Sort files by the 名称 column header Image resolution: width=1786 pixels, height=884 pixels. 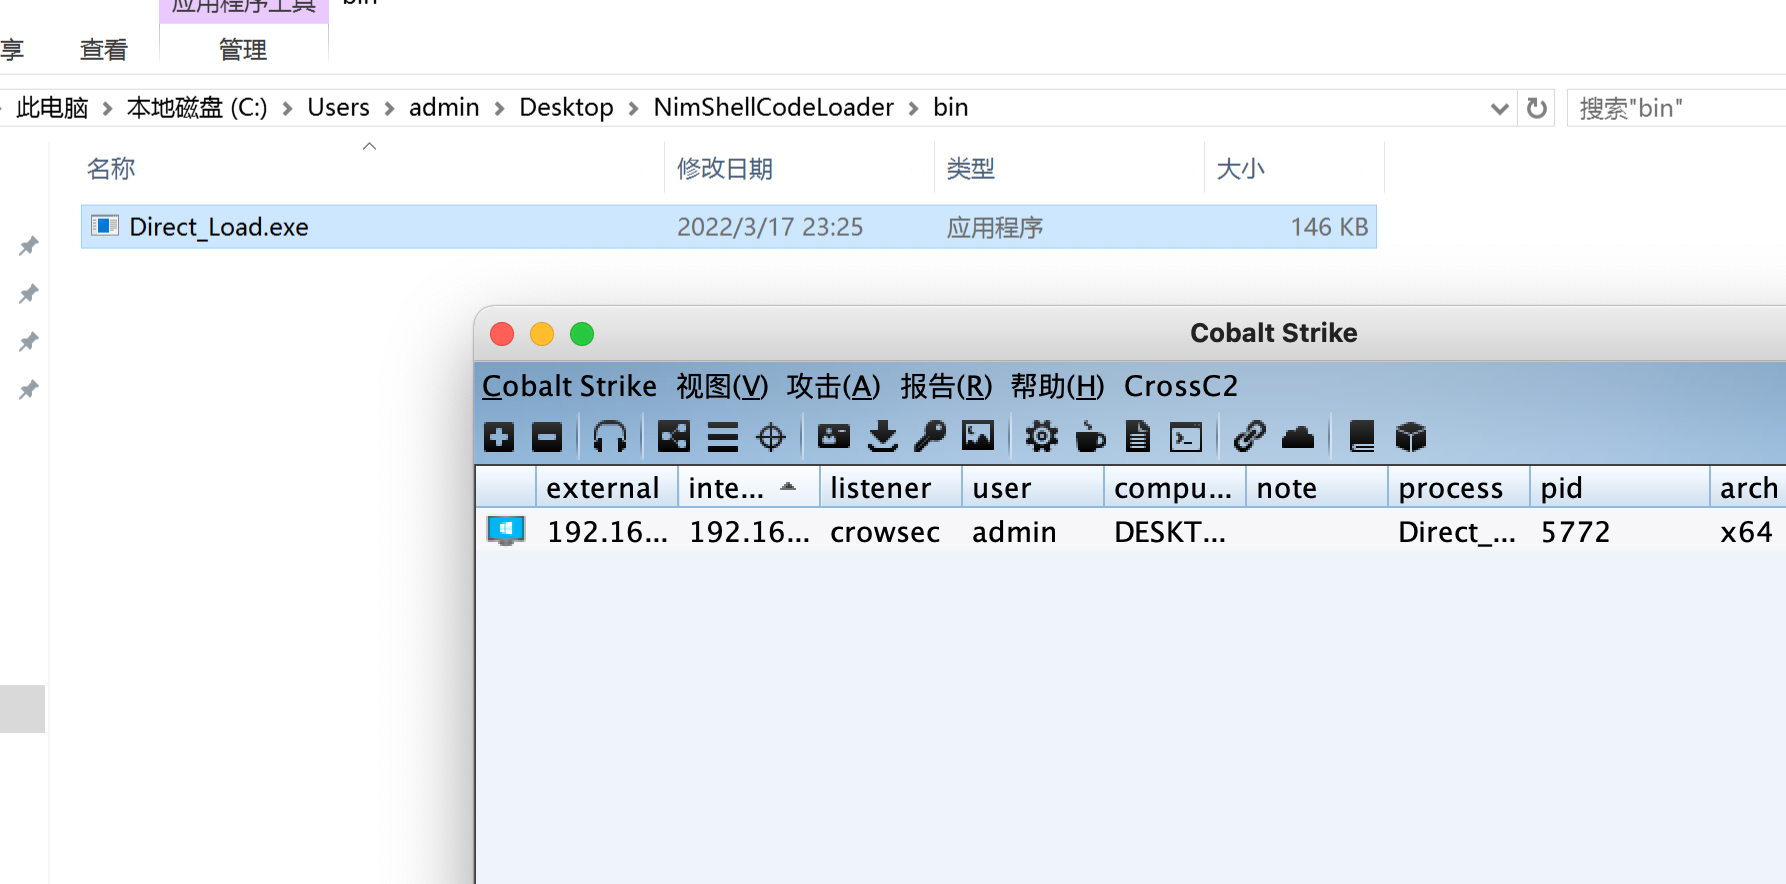coord(370,168)
